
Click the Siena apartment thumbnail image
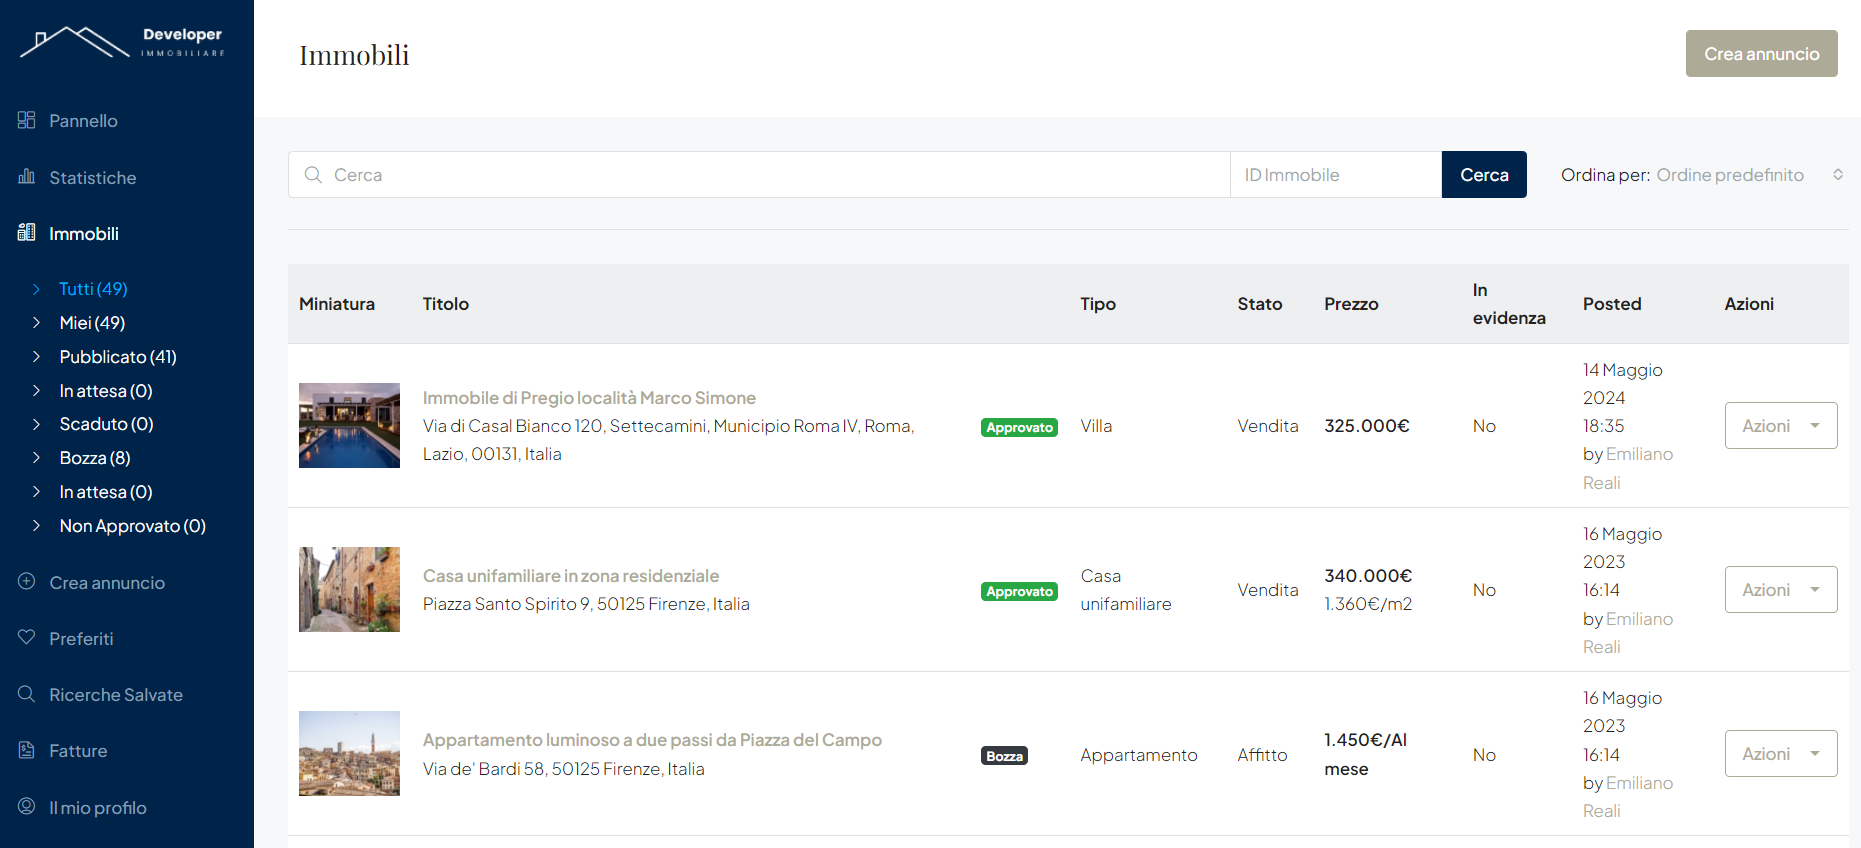[349, 754]
